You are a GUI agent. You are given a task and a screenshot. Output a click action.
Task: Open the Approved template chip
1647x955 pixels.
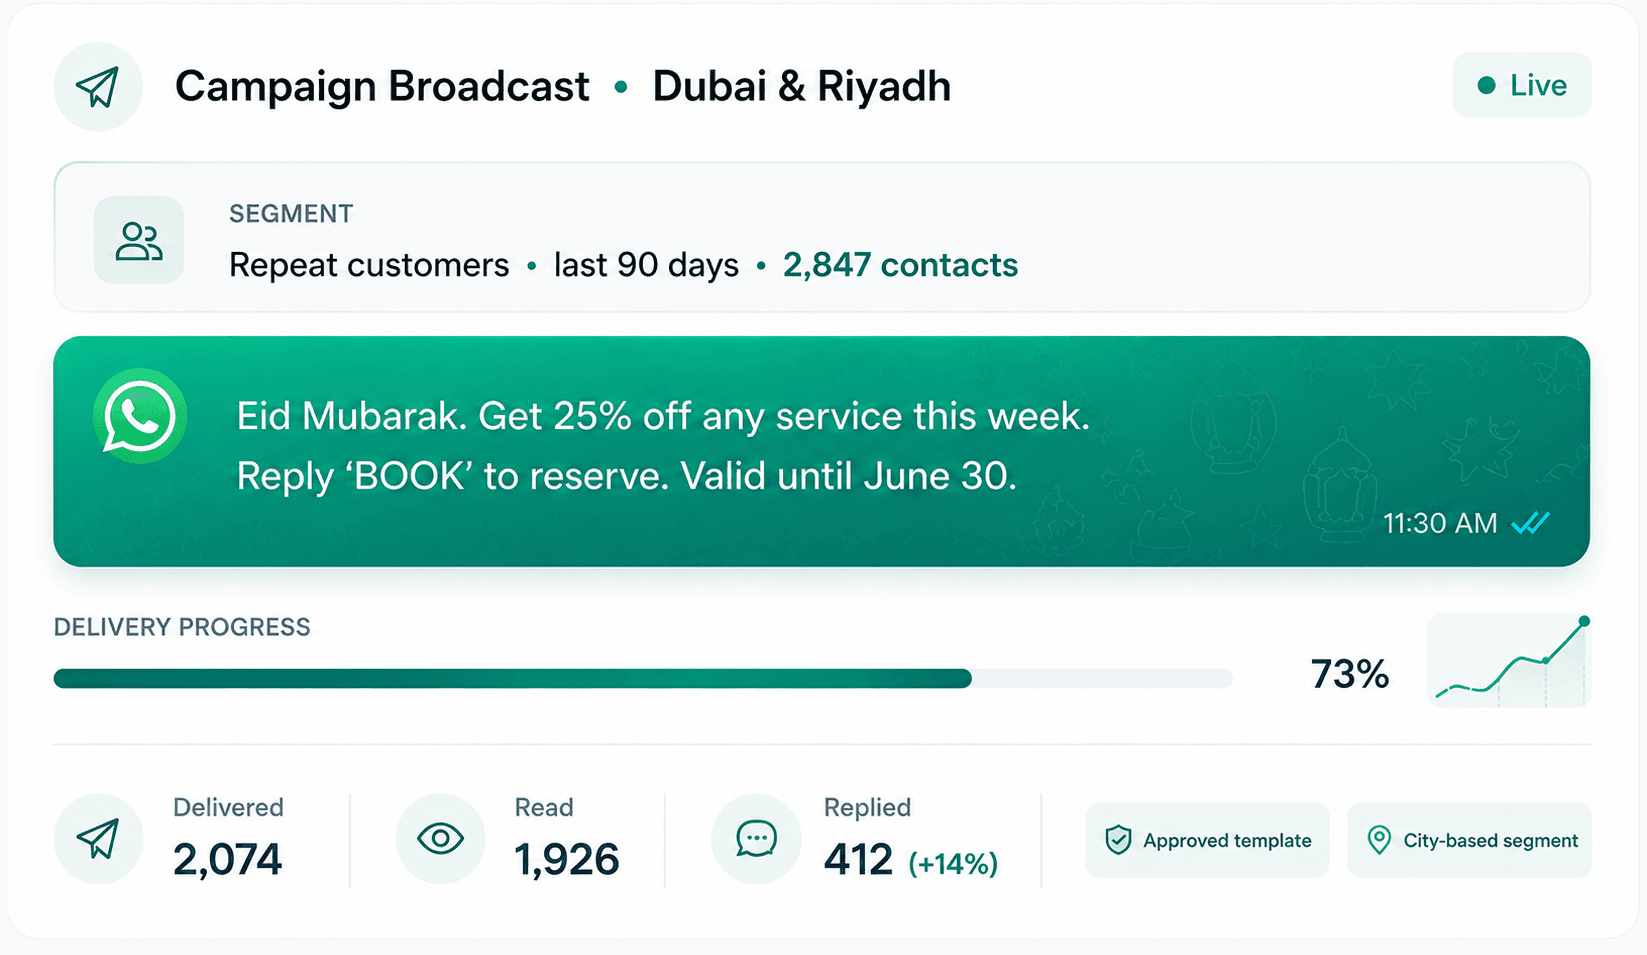[x=1207, y=840]
